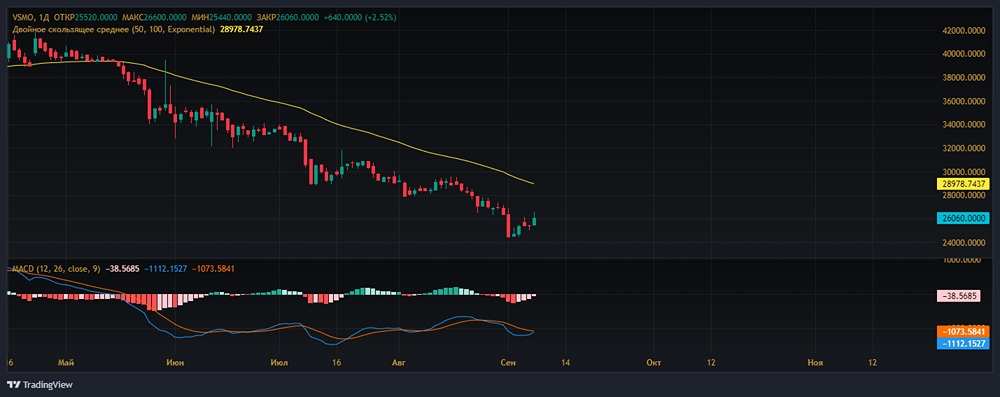Click the 14 date label after Сен
Viewport: 1000px width, 397px height.
(x=566, y=363)
